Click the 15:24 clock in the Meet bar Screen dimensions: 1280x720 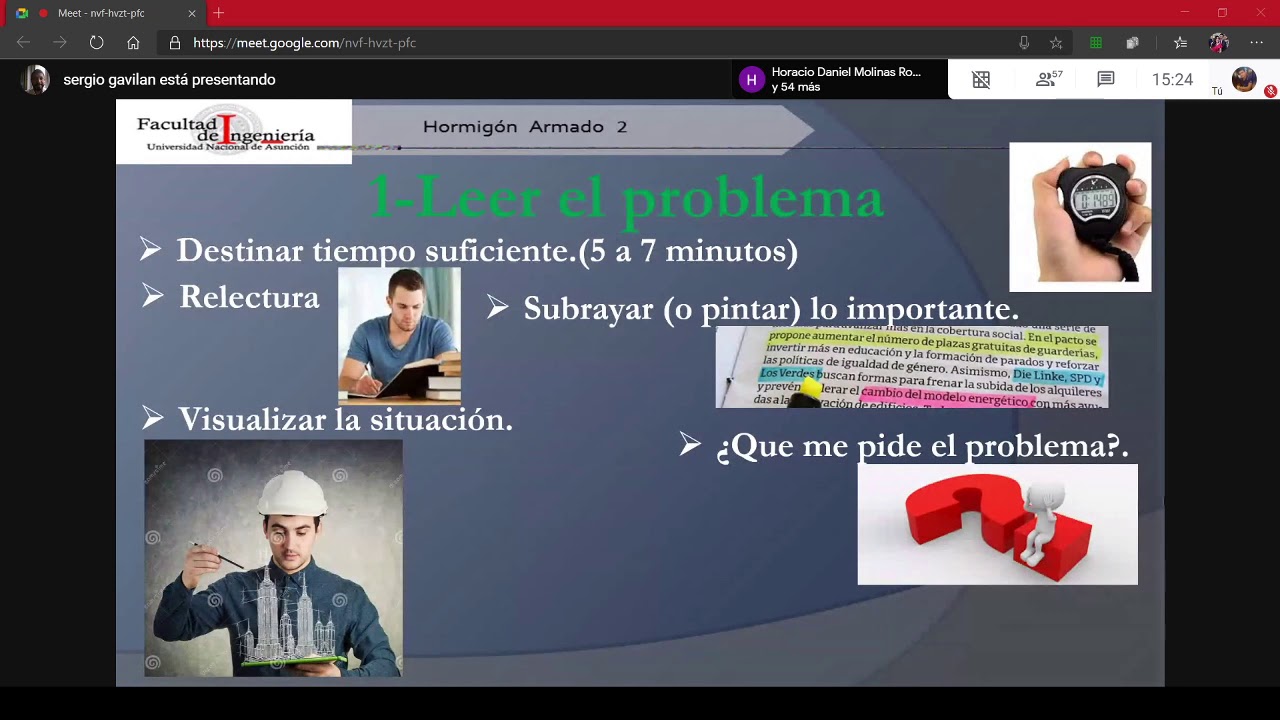pos(1172,80)
